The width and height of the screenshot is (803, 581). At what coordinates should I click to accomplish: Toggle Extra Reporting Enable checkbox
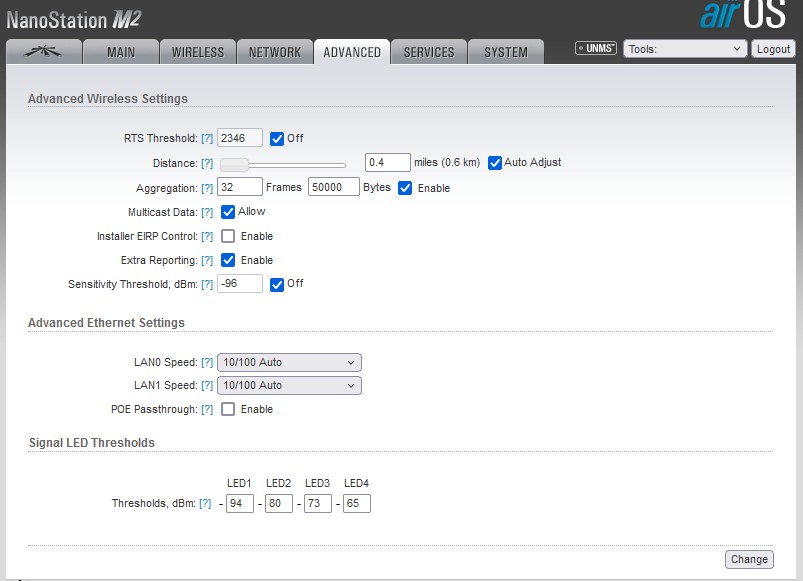click(x=228, y=260)
